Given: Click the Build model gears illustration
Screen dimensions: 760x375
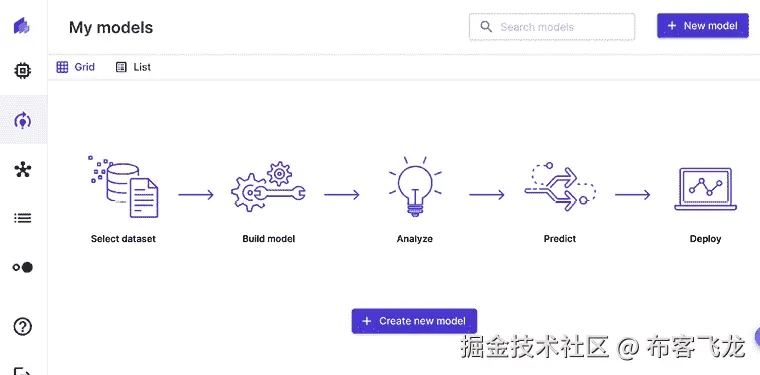Looking at the screenshot, I should pyautogui.click(x=268, y=187).
